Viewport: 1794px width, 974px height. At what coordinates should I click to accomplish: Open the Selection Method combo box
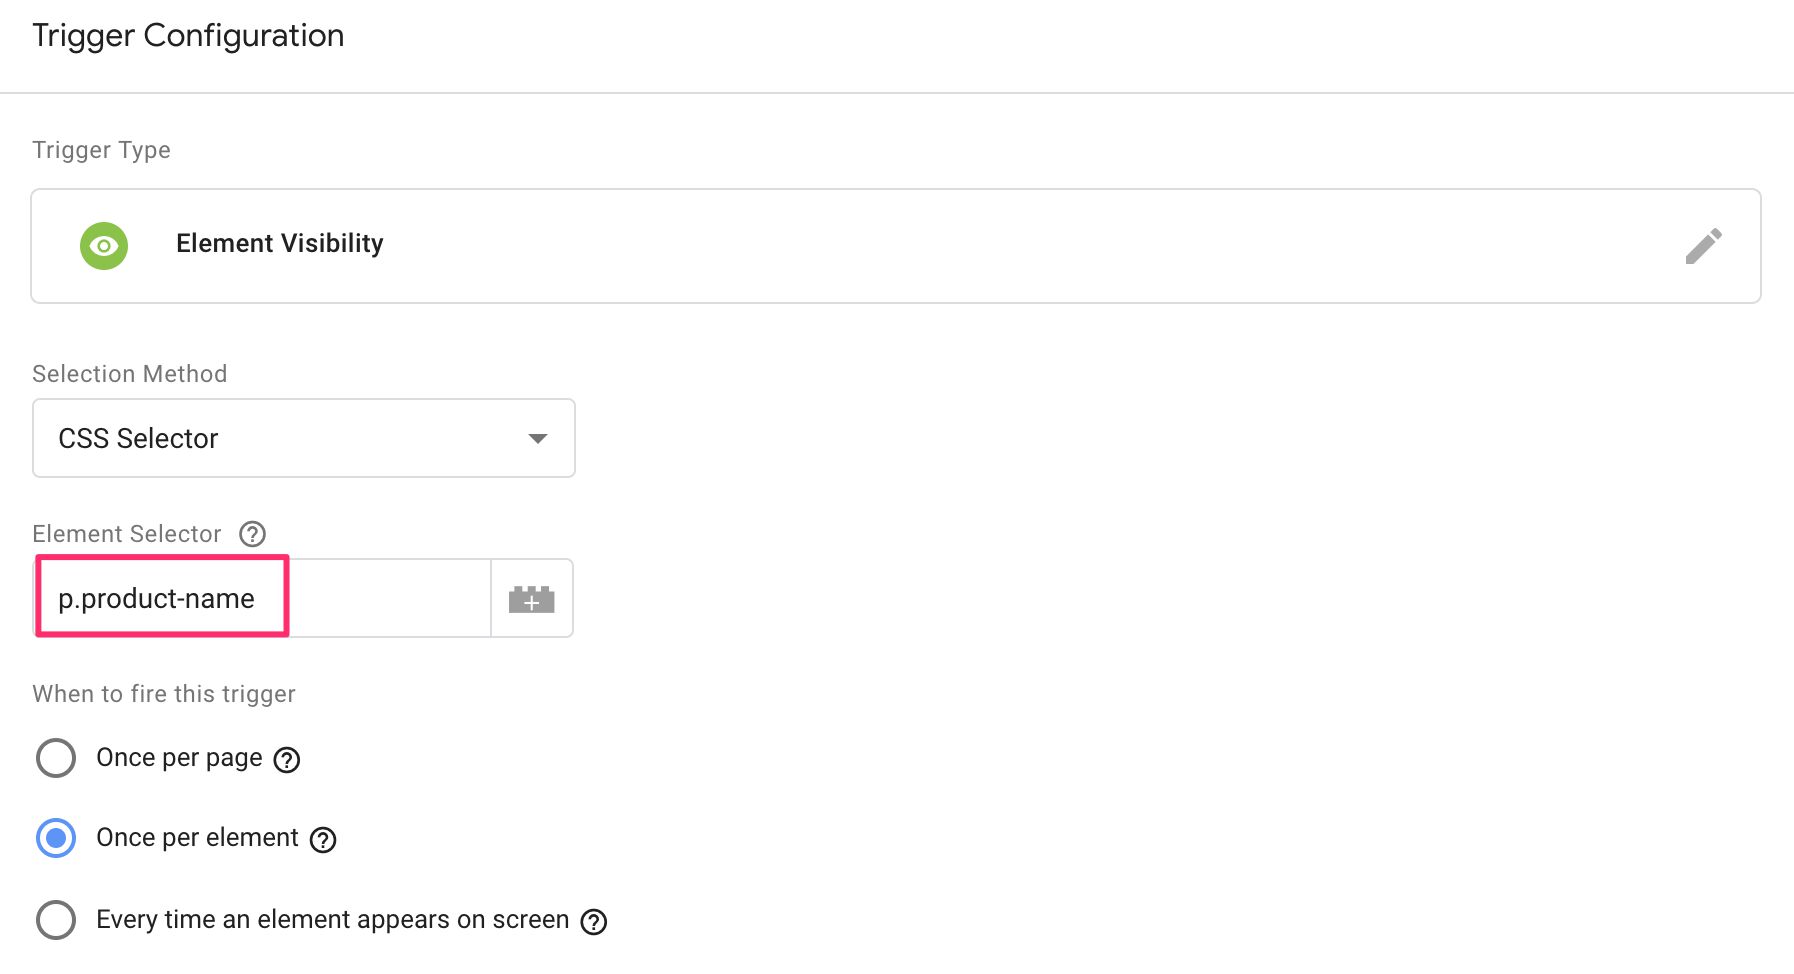point(304,438)
